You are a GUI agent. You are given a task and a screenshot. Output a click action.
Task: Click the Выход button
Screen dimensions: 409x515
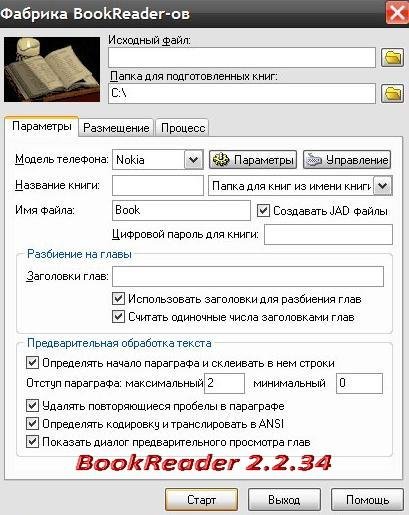[x=284, y=499]
